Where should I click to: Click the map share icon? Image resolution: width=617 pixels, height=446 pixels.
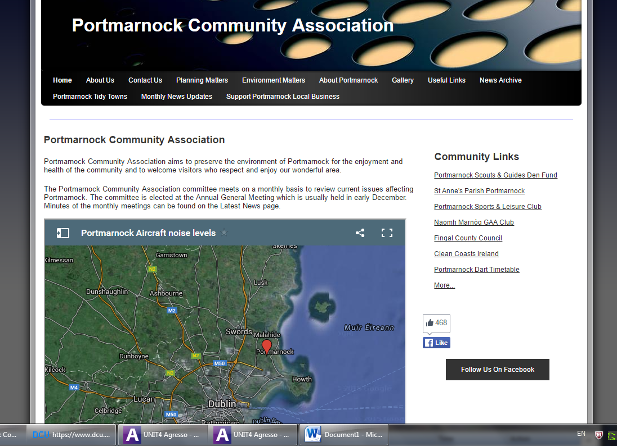pyautogui.click(x=360, y=233)
